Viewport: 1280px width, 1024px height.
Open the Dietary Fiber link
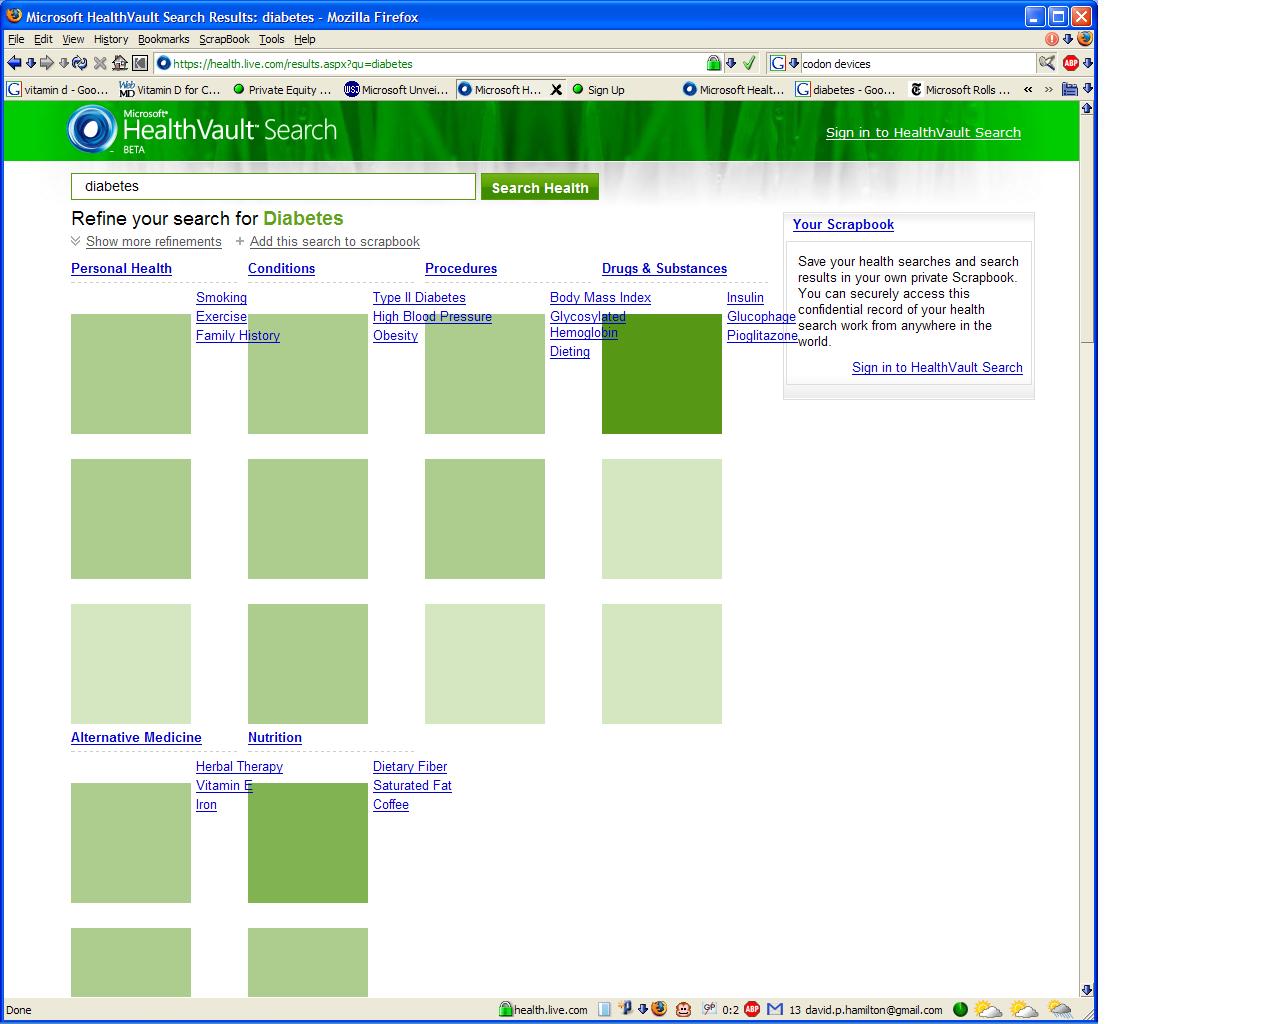pyautogui.click(x=410, y=766)
